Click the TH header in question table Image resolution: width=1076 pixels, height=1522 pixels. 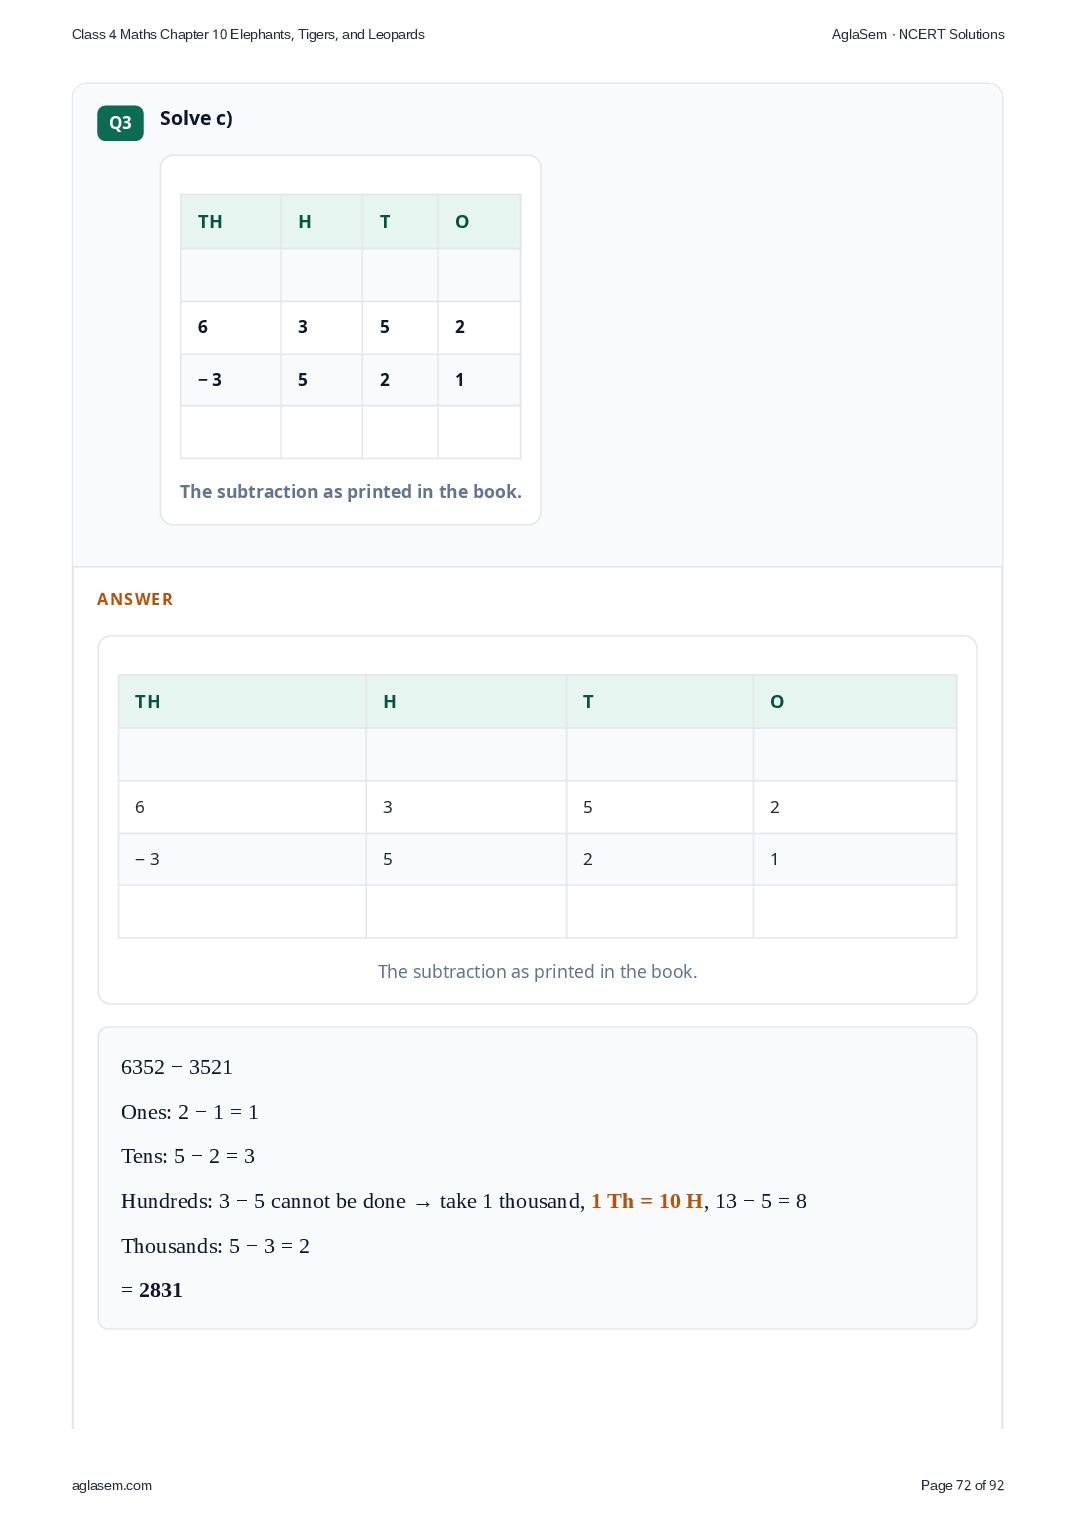point(231,222)
